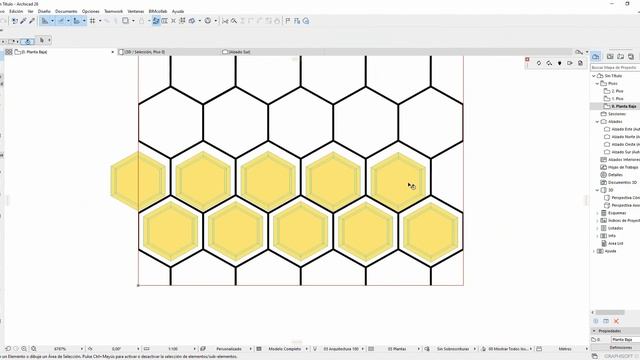Open the Documento menu

(66, 11)
